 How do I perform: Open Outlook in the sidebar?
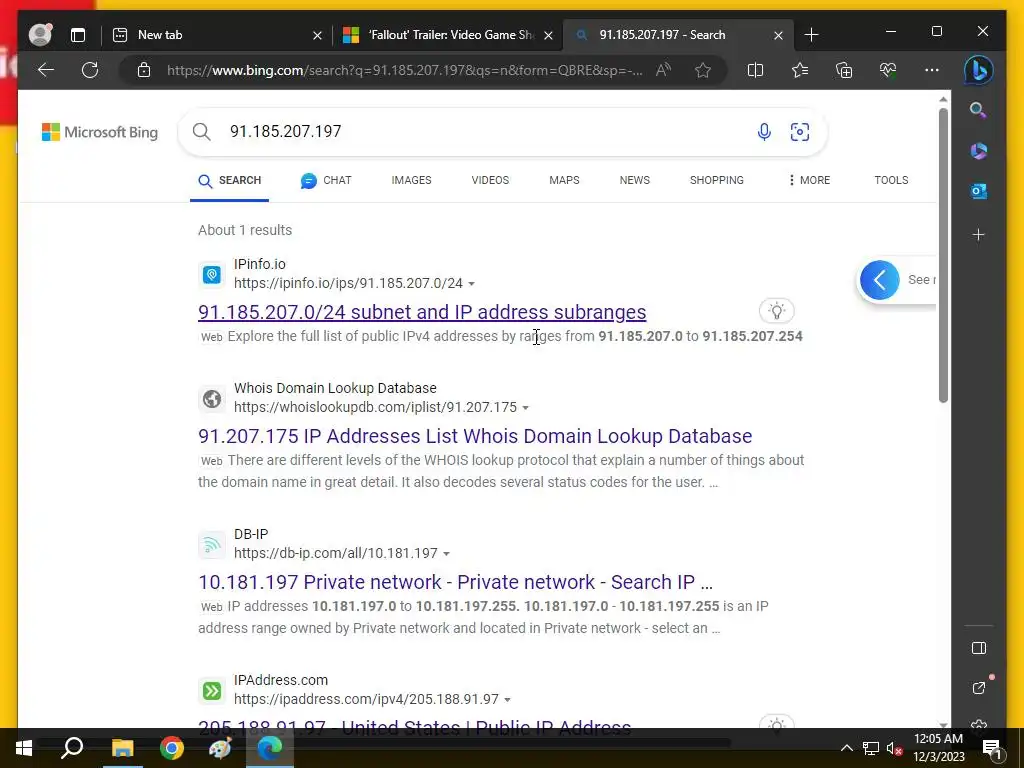pyautogui.click(x=978, y=191)
